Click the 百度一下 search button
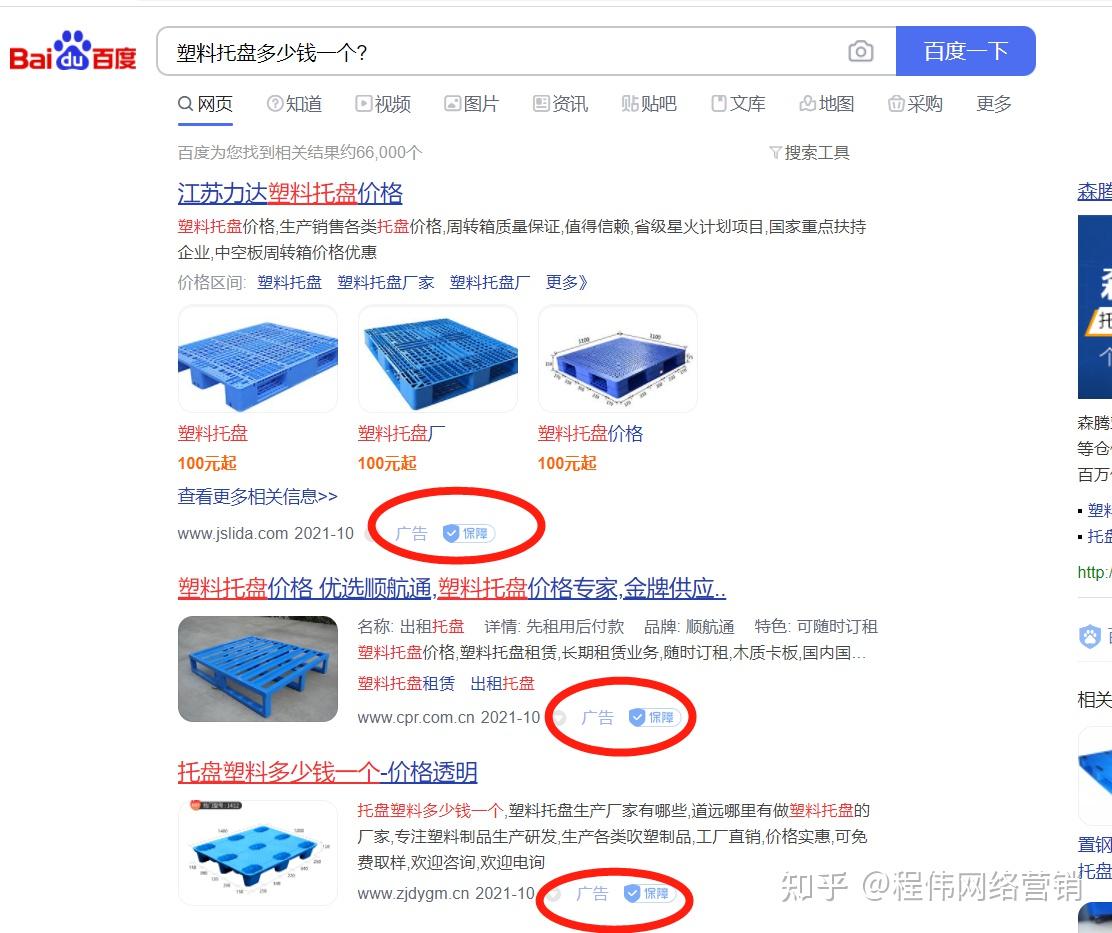The width and height of the screenshot is (1112, 933). coord(966,51)
